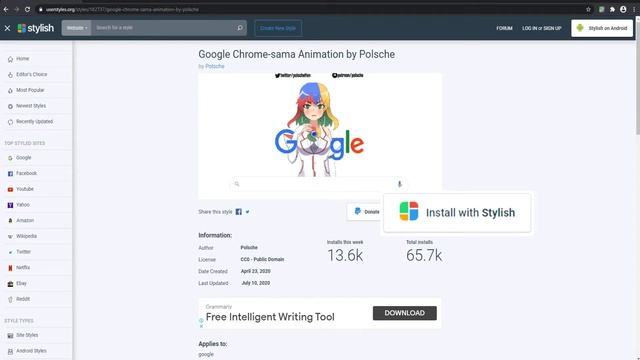Click the Twitter icon in sidebar
The image size is (640, 360).
coord(10,252)
